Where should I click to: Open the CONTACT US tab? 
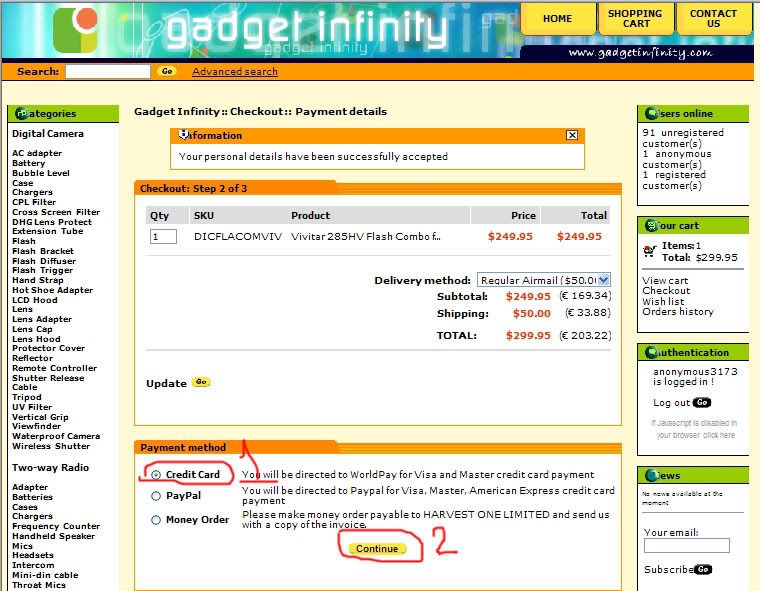click(713, 18)
